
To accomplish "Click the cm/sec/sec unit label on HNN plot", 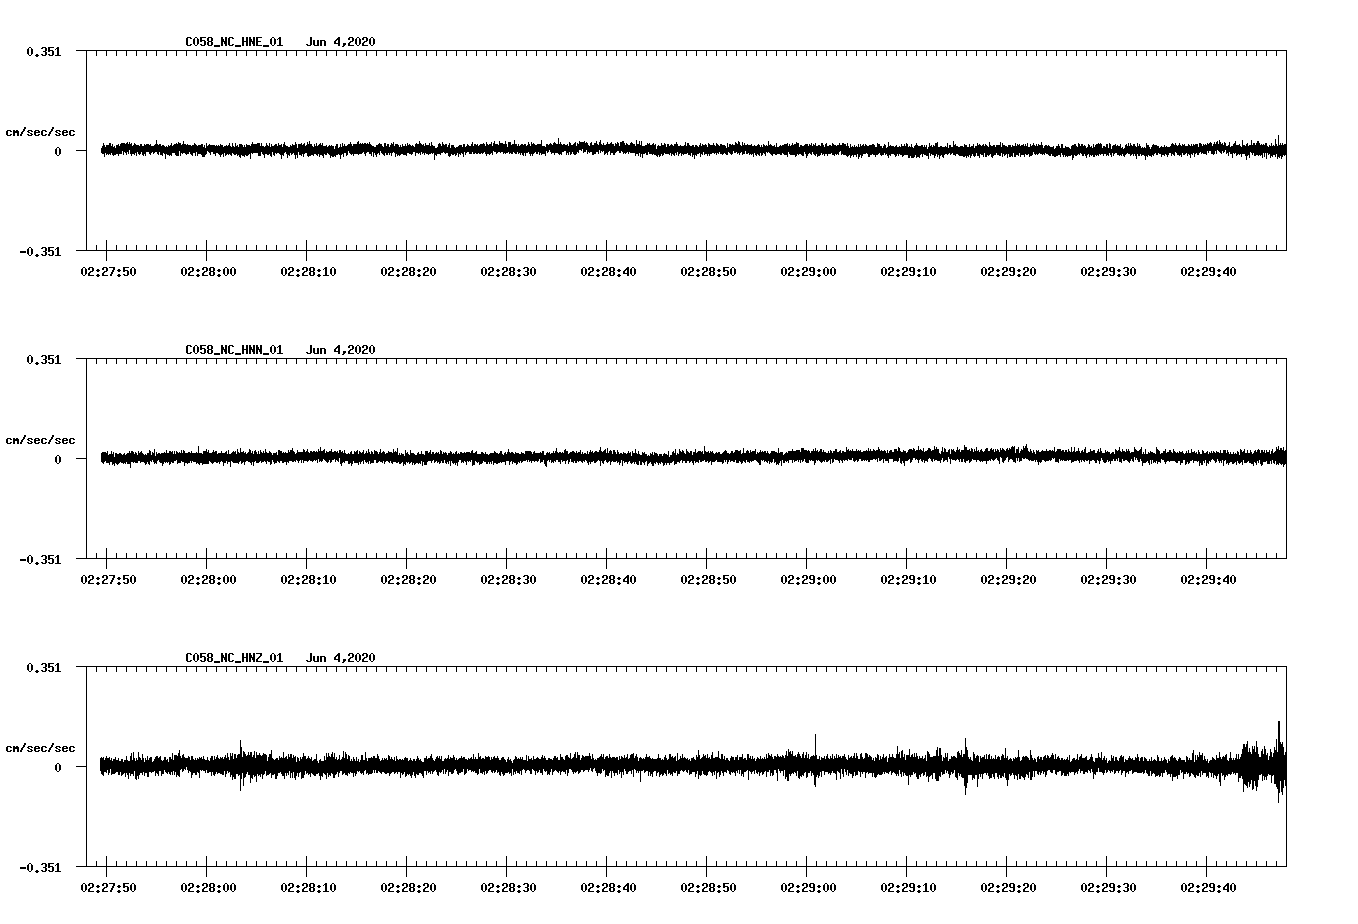I will [41, 440].
